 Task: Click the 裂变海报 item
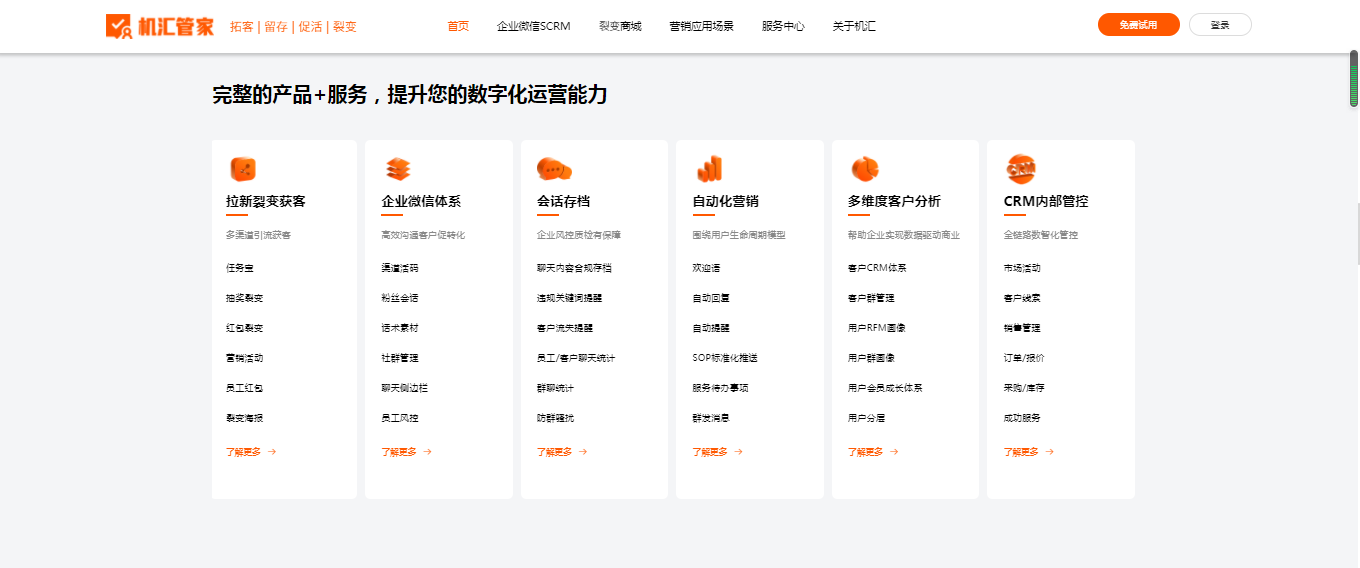click(x=245, y=418)
